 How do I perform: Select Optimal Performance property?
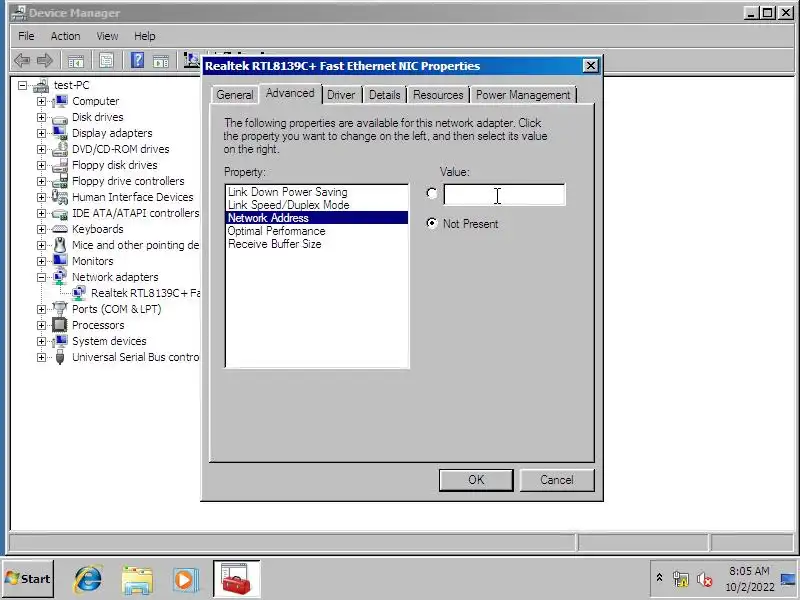[x=316, y=231]
